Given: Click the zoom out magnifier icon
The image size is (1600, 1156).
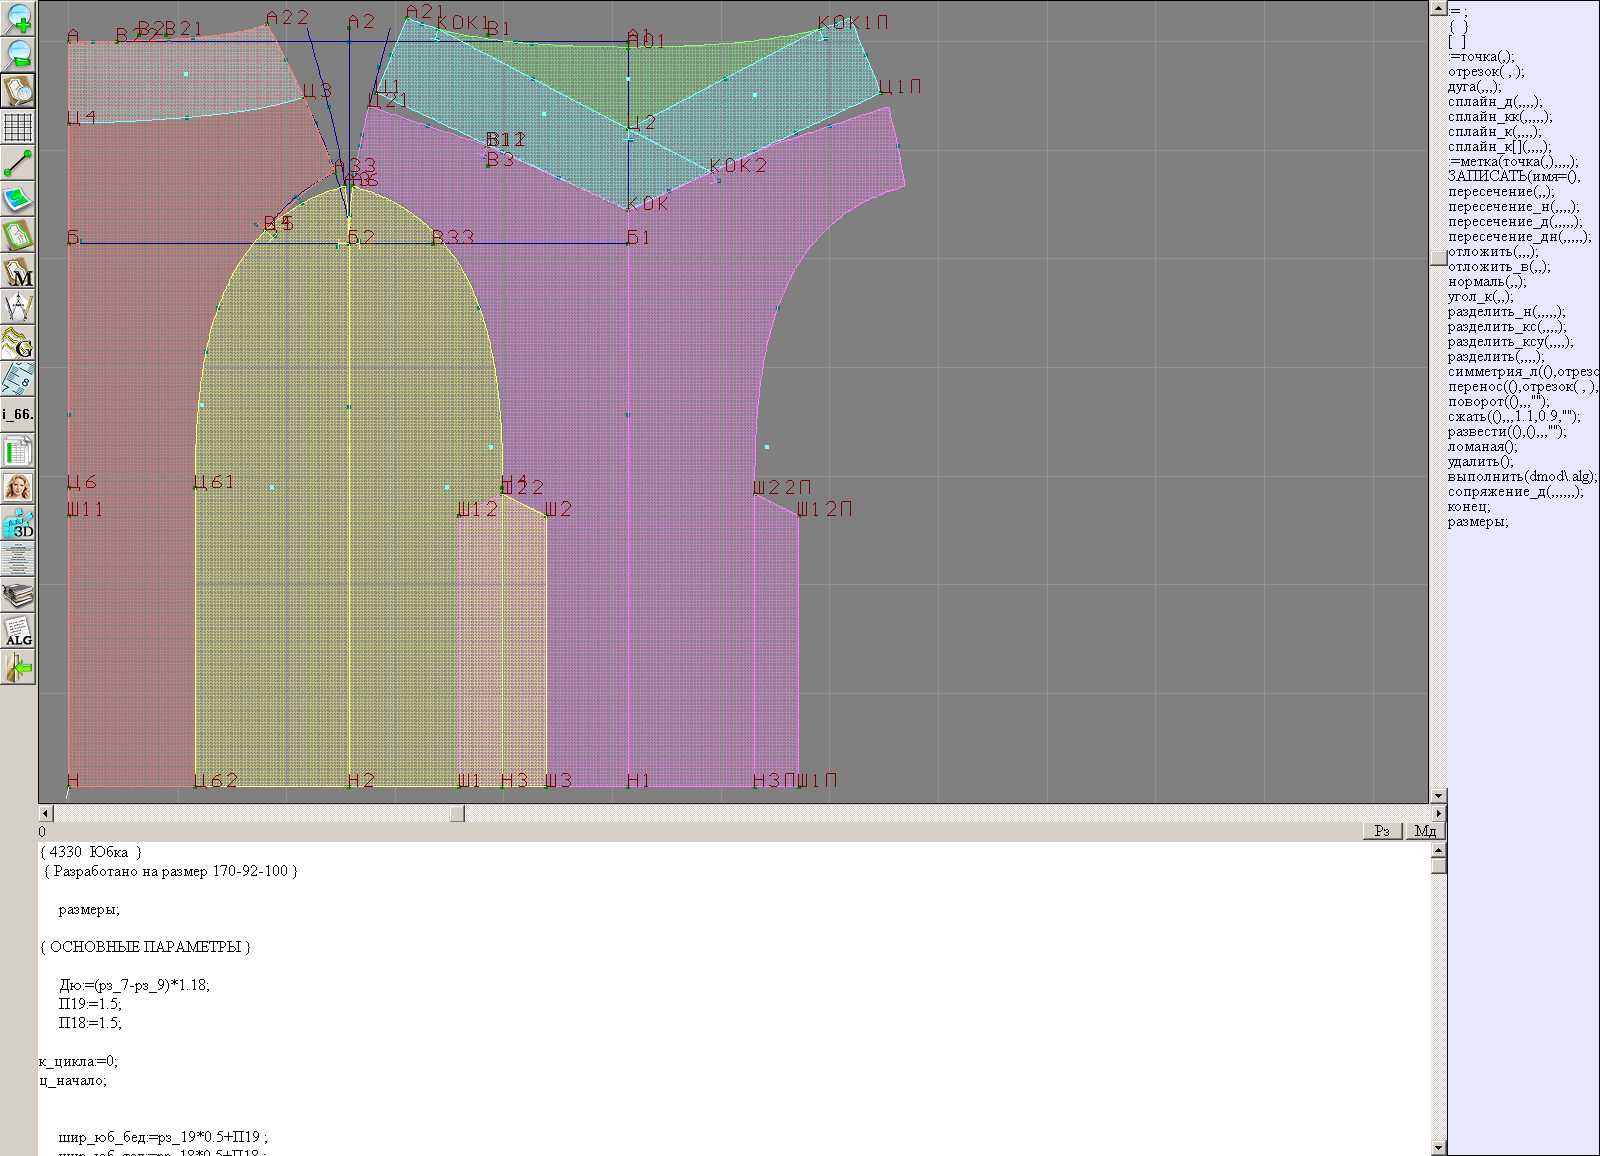Looking at the screenshot, I should [18, 54].
